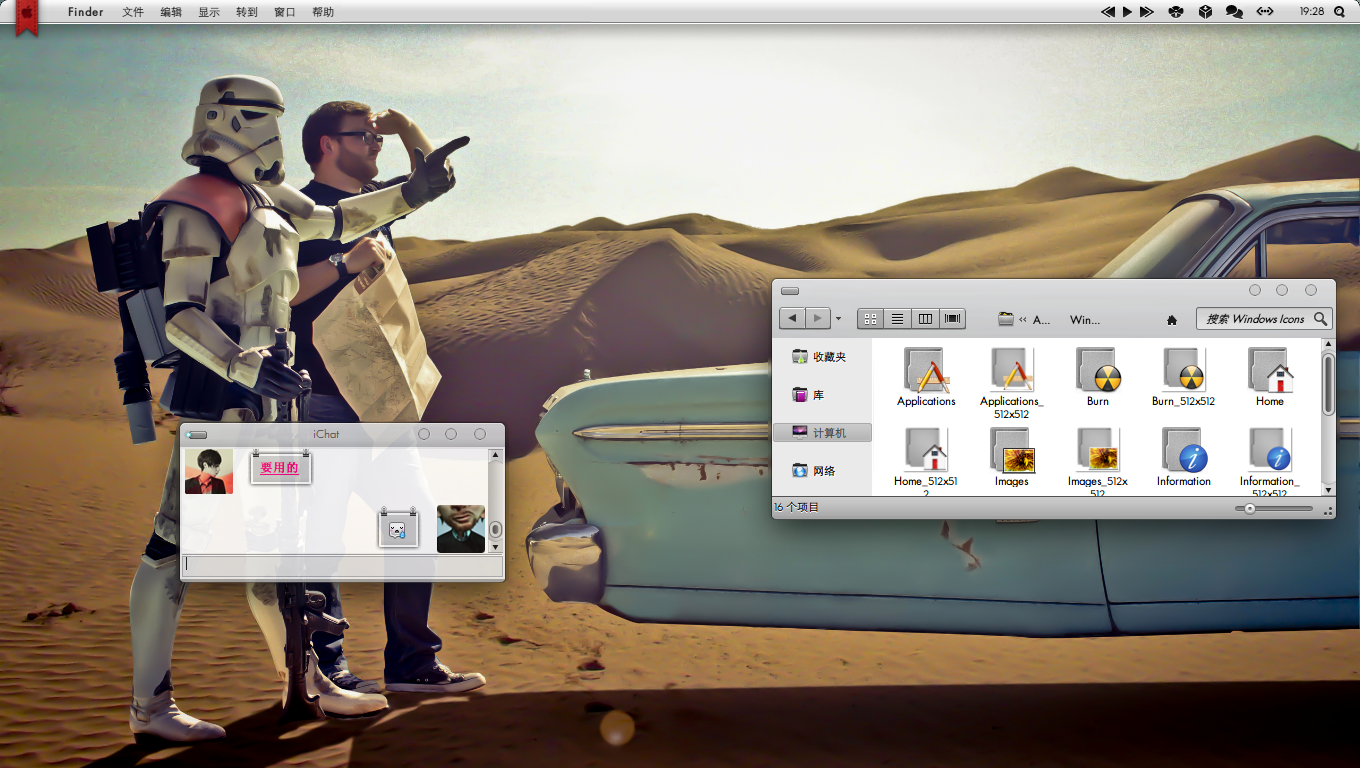Click the chat bubbles tray icon
Screen dimensions: 1360x768
pyautogui.click(x=1235, y=12)
